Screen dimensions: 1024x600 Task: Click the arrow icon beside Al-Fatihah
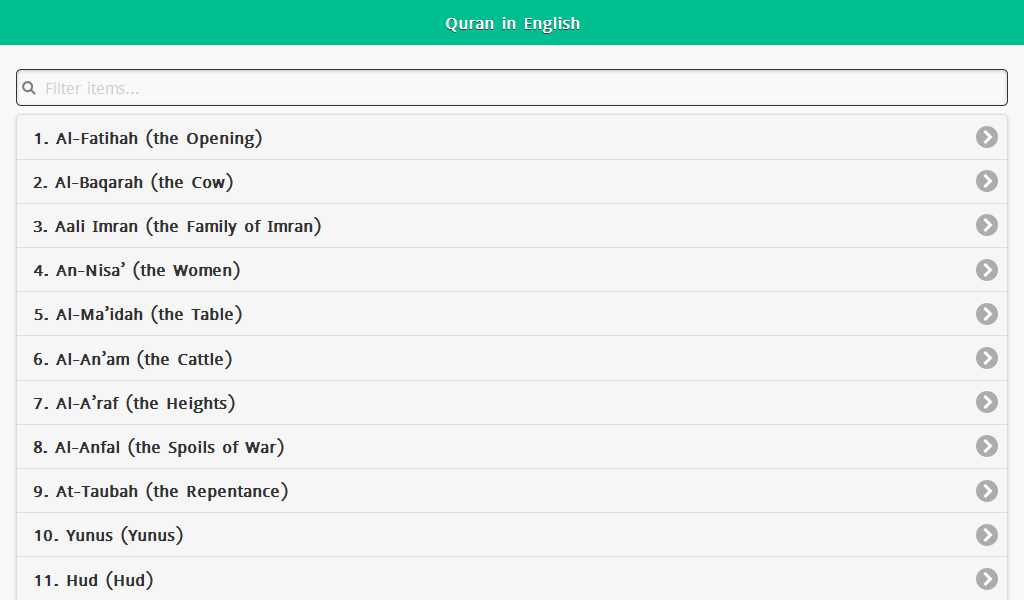pyautogui.click(x=987, y=137)
